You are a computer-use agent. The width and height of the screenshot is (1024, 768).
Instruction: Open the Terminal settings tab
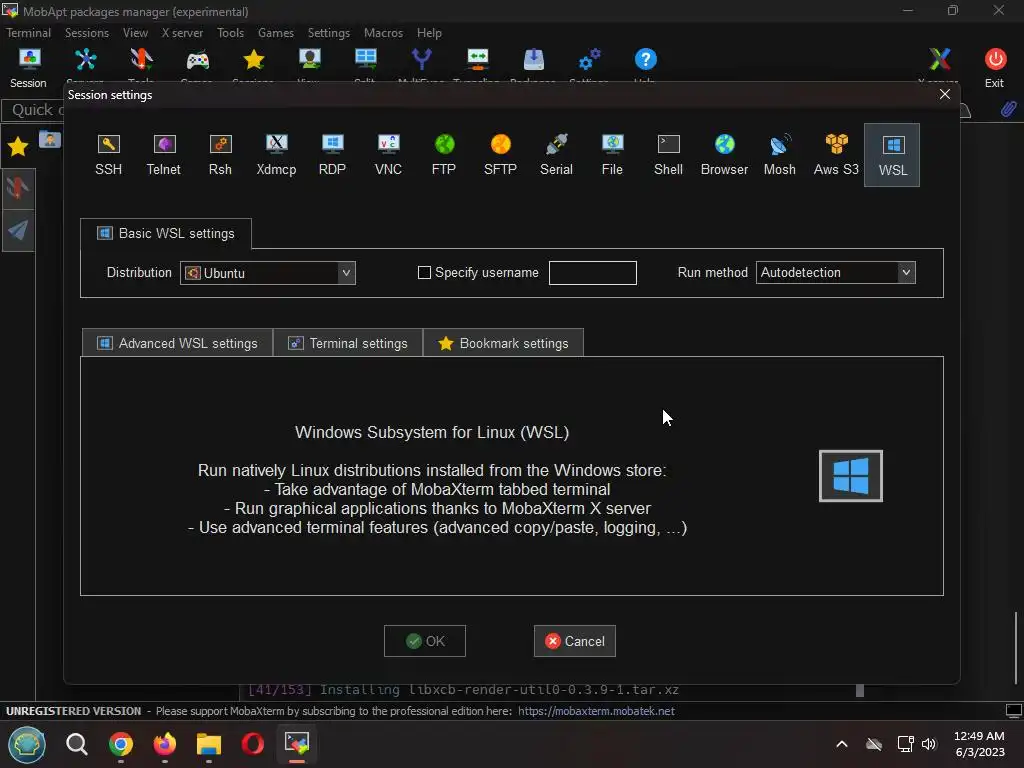[348, 343]
